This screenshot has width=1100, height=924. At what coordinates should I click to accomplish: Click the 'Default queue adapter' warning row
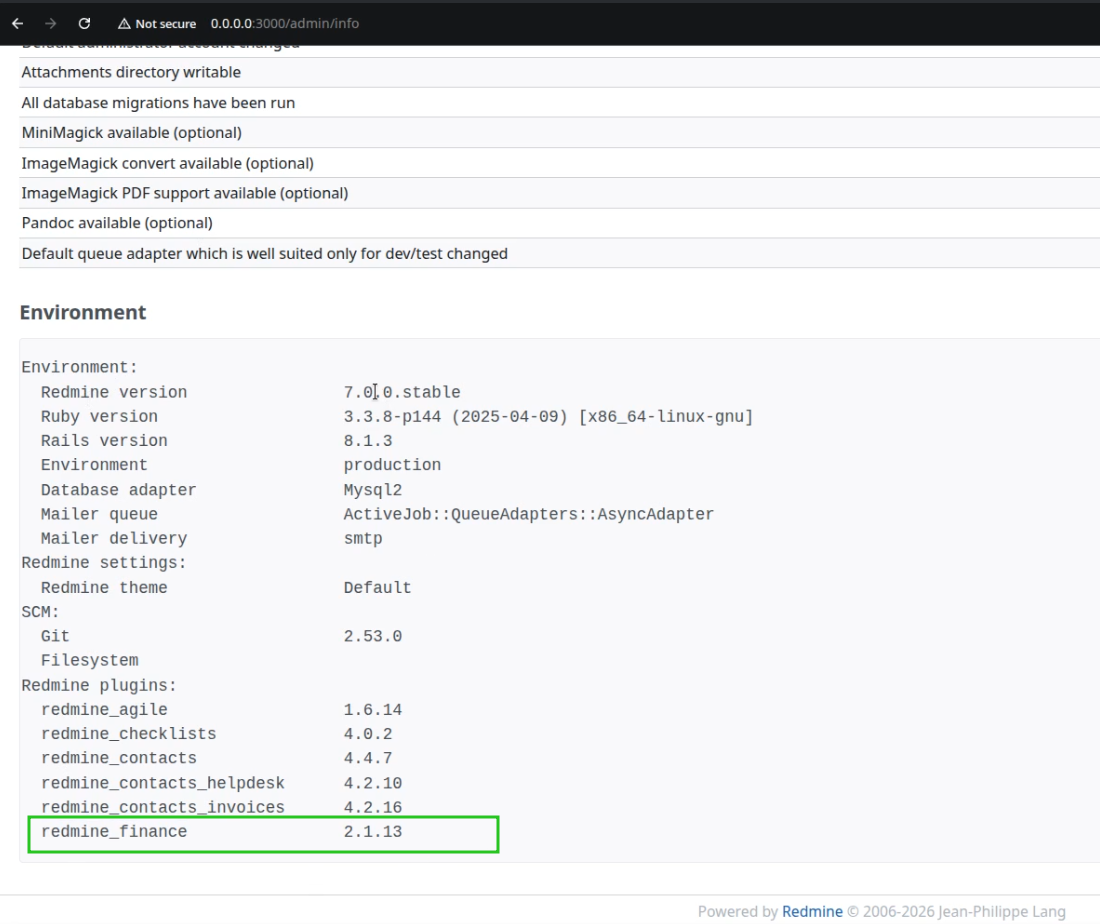tap(559, 253)
